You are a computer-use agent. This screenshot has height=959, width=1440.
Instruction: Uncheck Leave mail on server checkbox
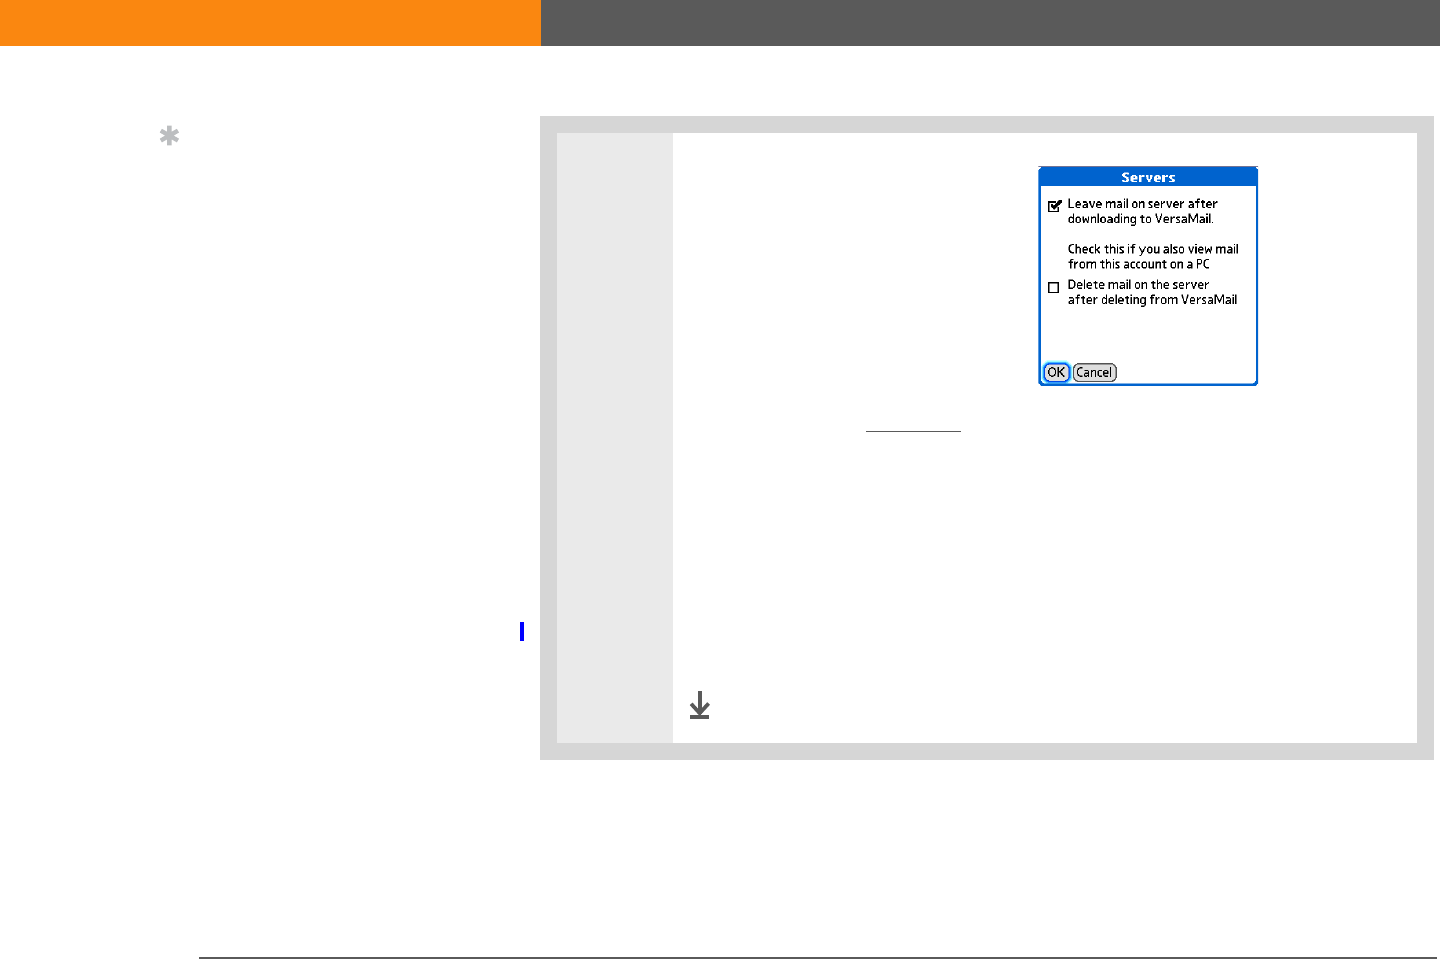tap(1054, 206)
